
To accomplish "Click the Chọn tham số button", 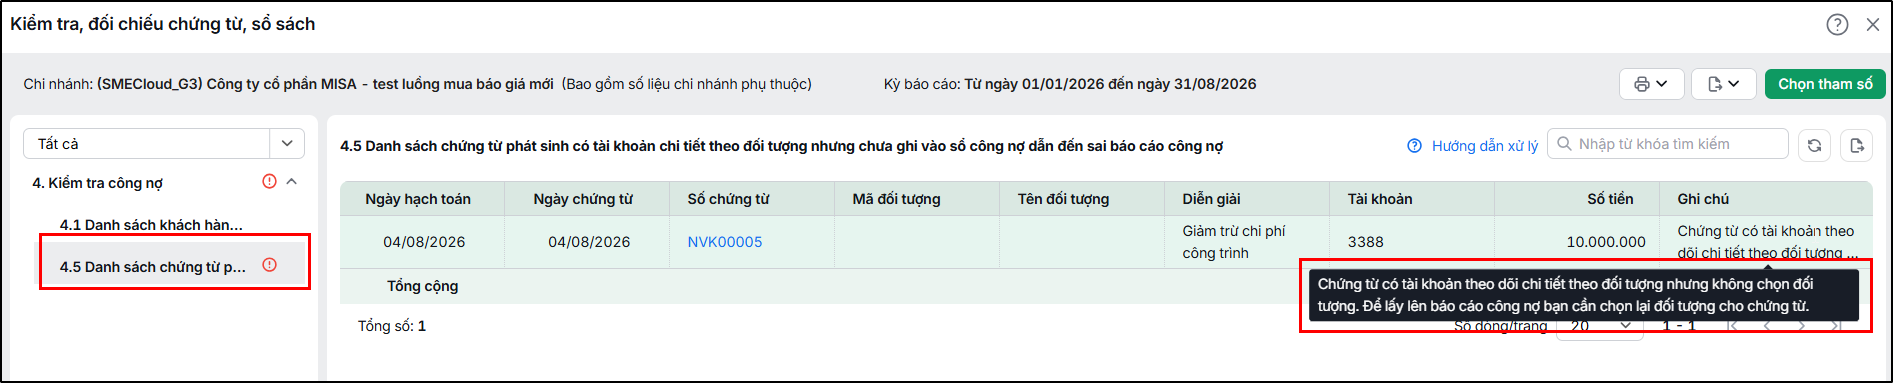I will click(x=1825, y=84).
